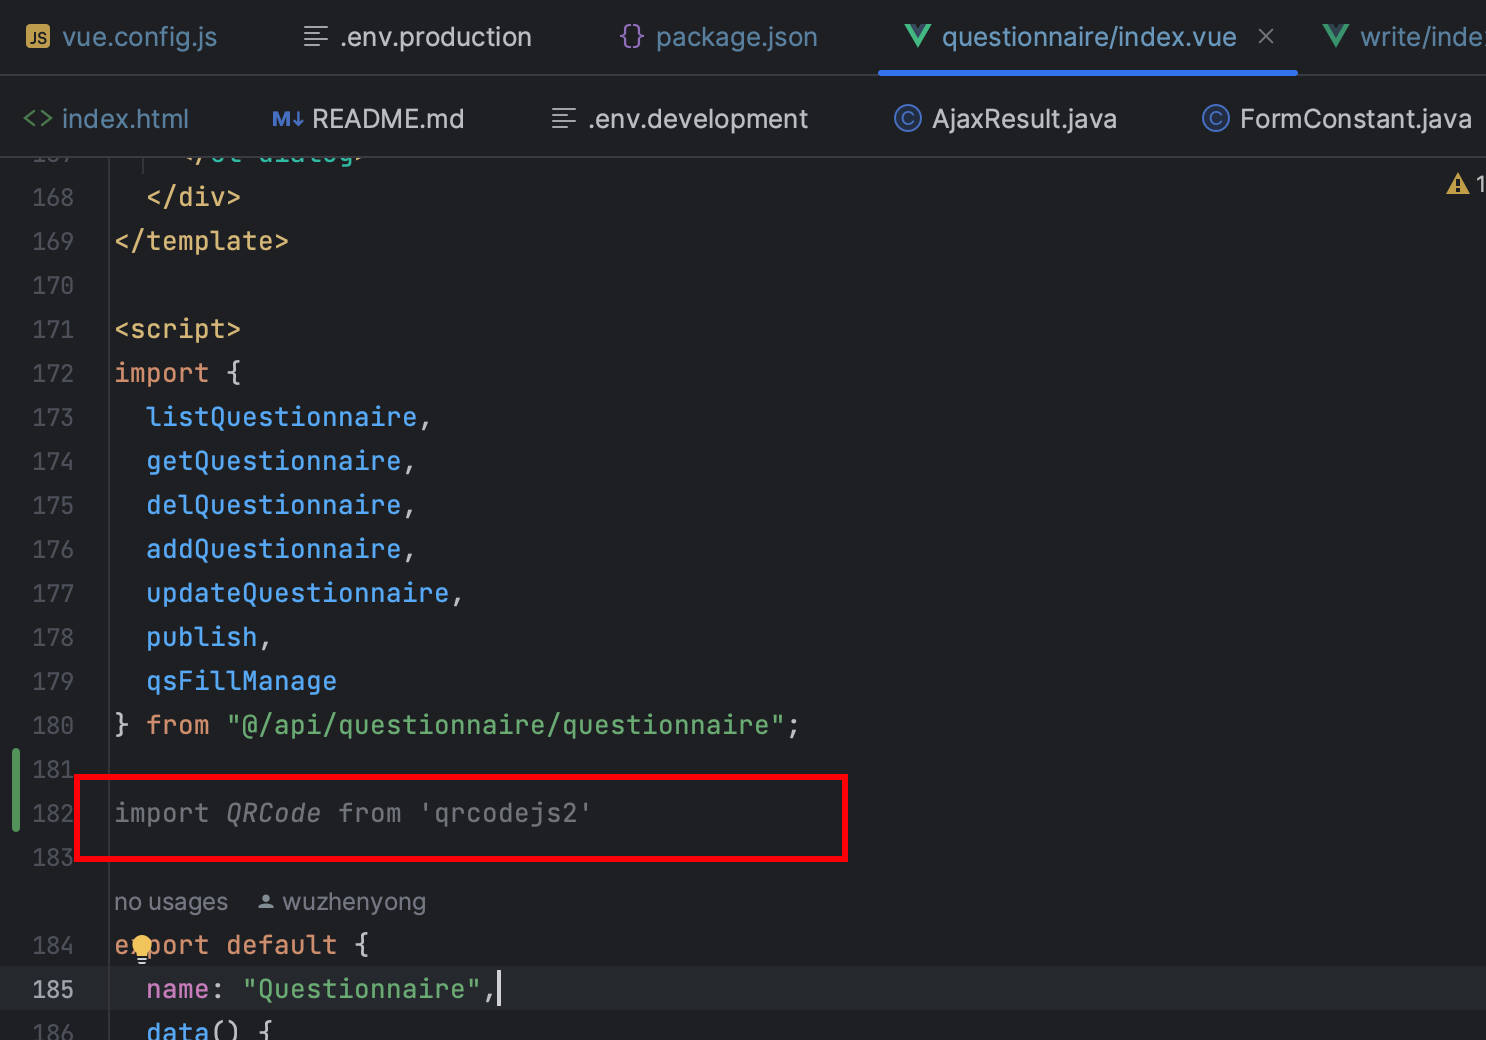Click the HTML brackets icon on index.html

tap(38, 119)
